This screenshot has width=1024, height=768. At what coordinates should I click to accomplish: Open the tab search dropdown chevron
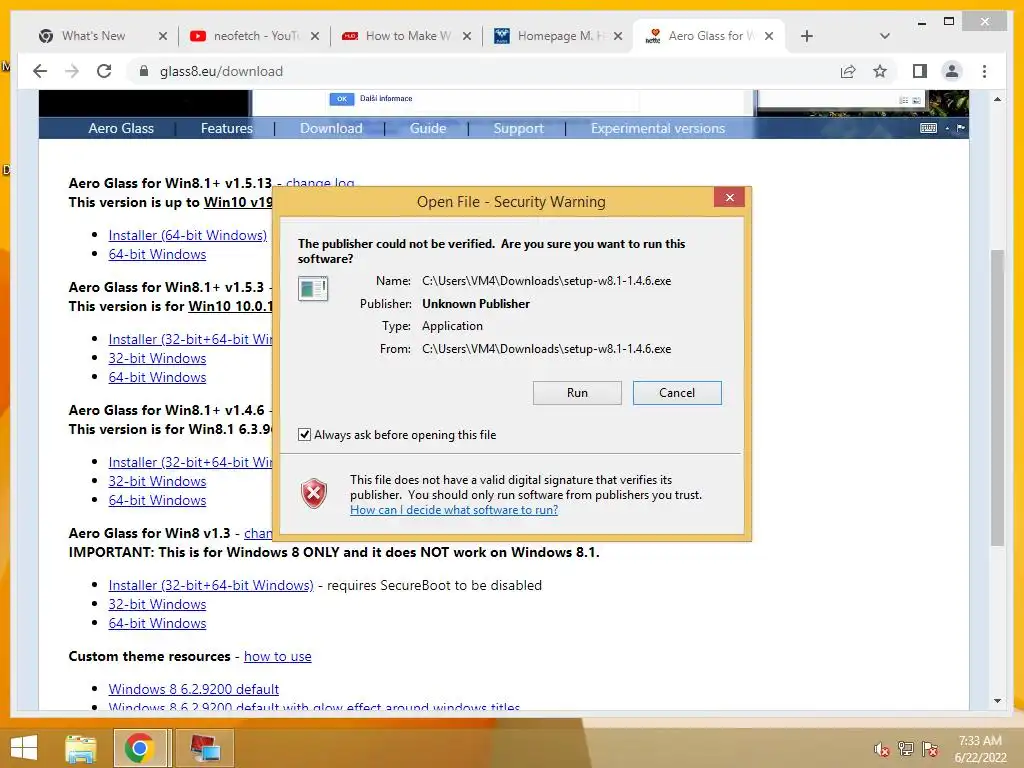click(x=885, y=36)
